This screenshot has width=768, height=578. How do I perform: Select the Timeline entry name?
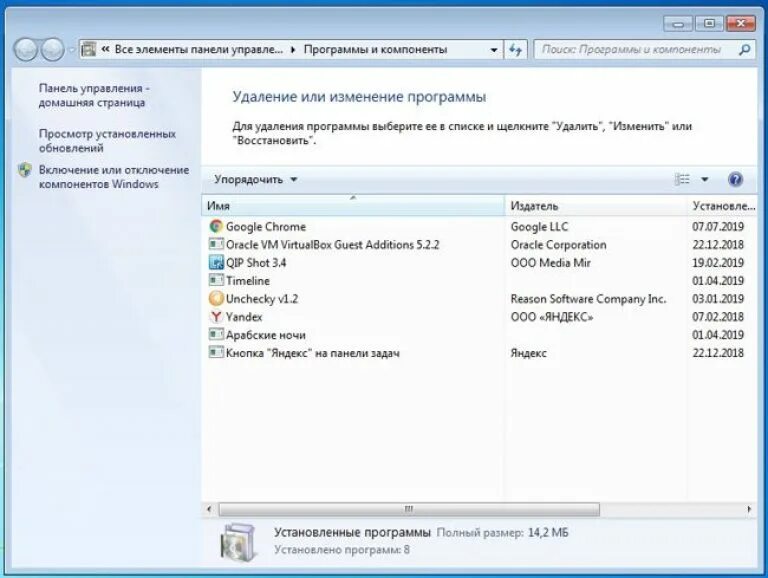click(x=247, y=281)
